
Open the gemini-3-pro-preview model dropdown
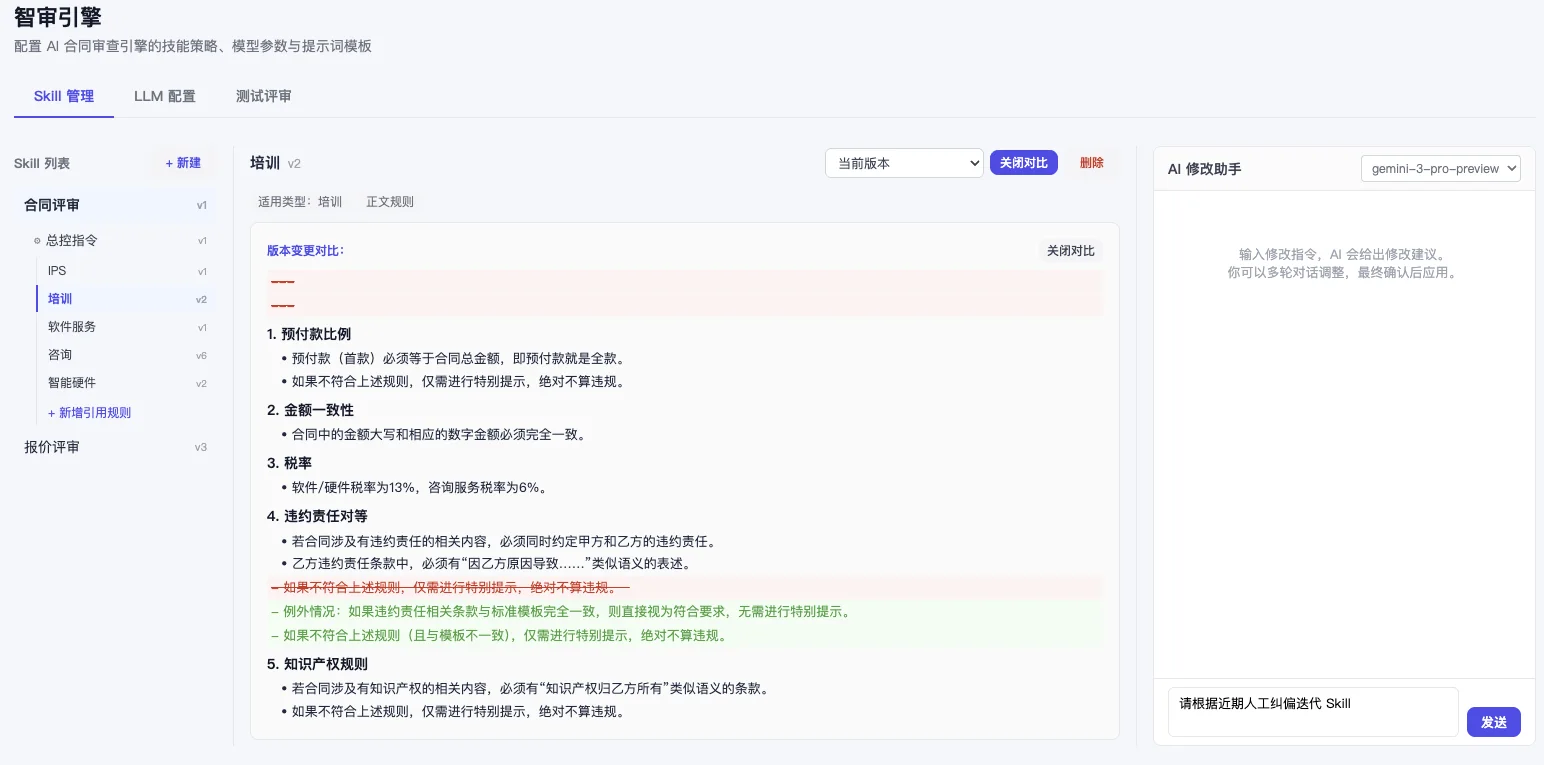point(1440,169)
